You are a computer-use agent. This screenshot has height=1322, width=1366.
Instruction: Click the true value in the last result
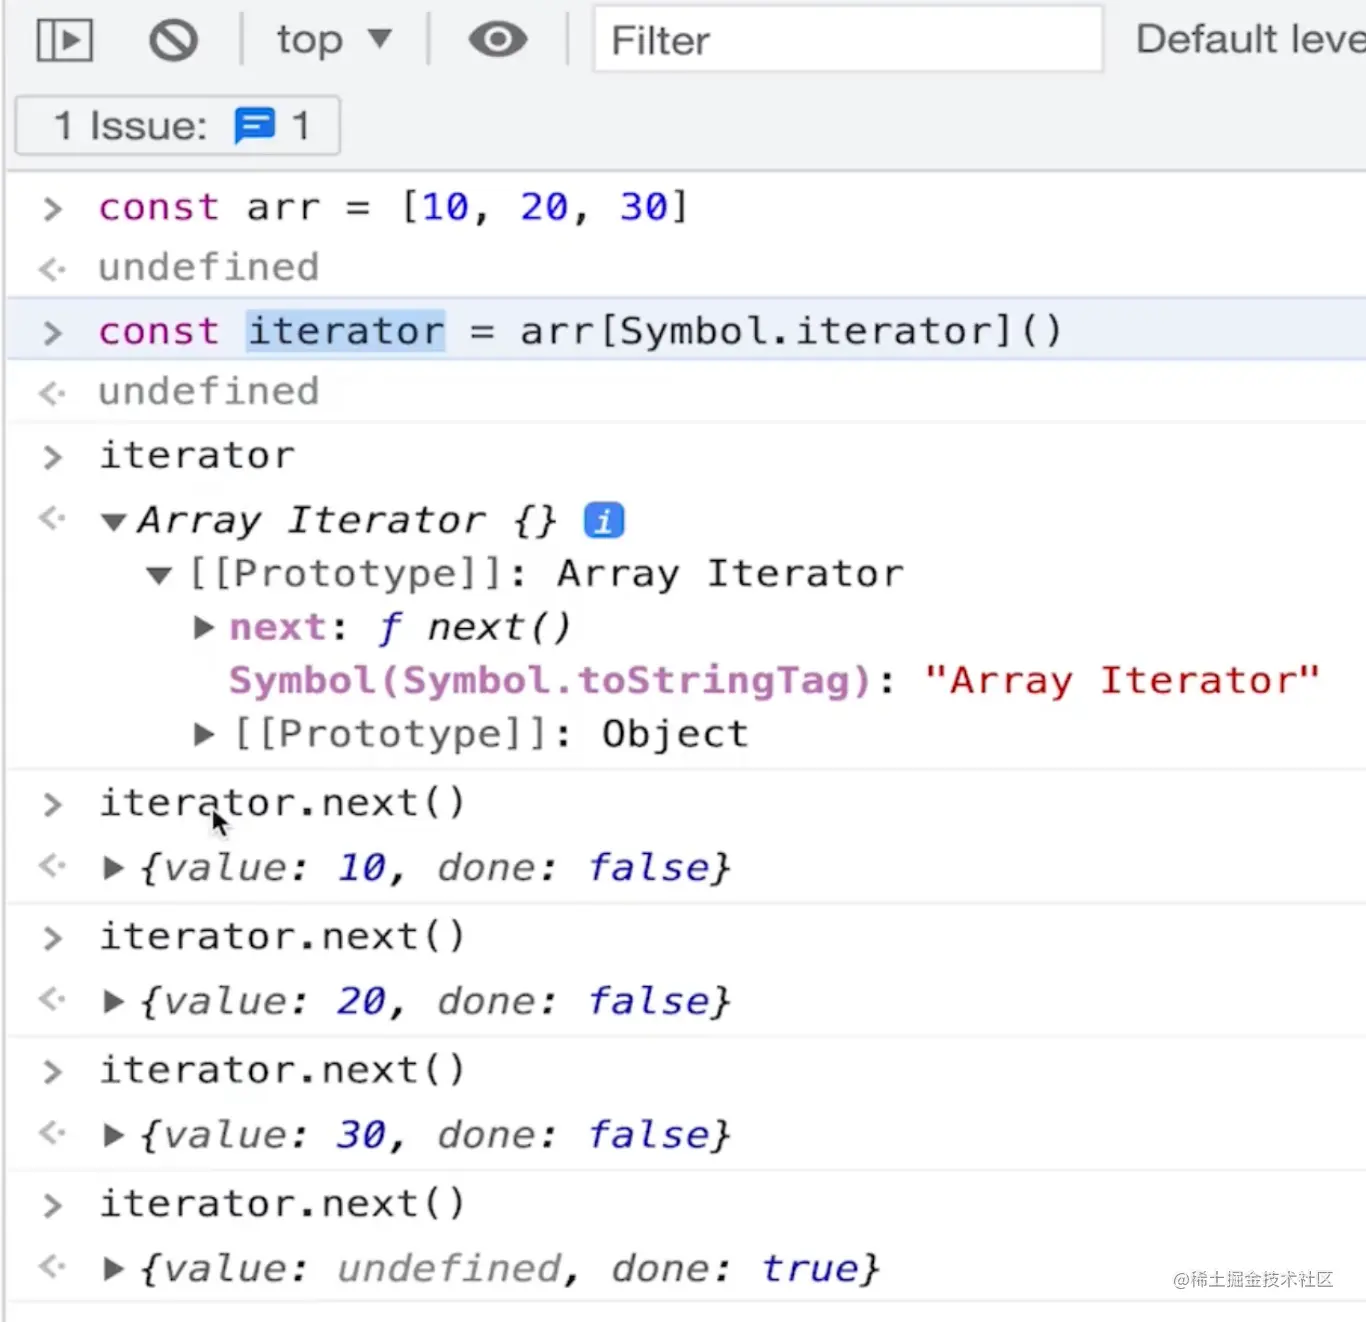tap(811, 1269)
